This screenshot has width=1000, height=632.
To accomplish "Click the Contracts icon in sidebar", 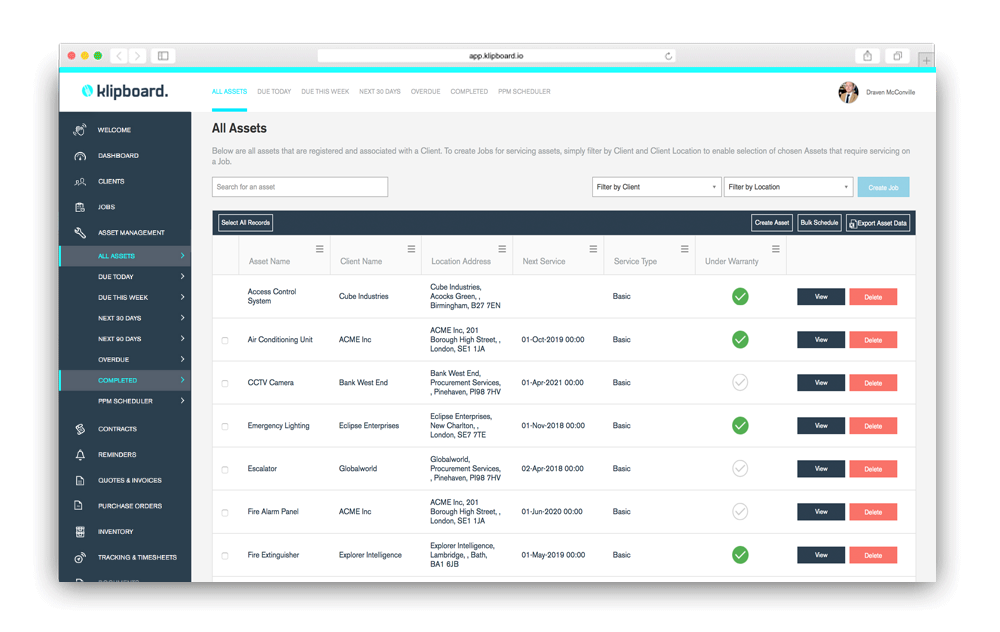I will [x=80, y=429].
